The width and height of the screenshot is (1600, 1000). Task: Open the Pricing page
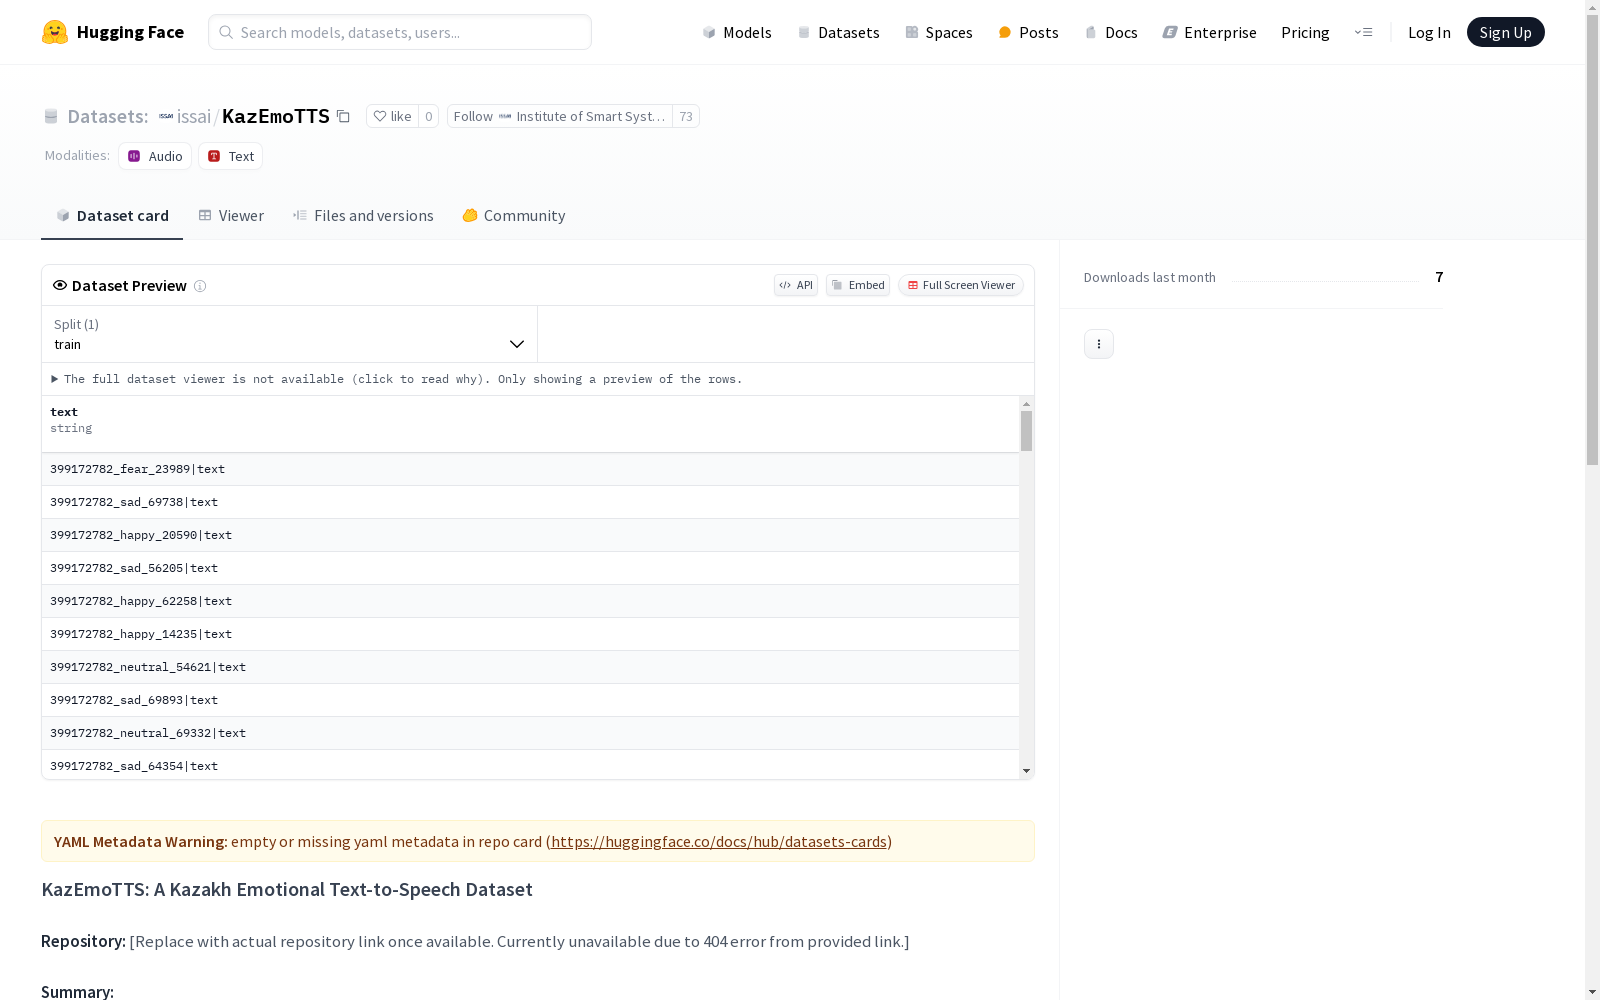pyautogui.click(x=1305, y=32)
